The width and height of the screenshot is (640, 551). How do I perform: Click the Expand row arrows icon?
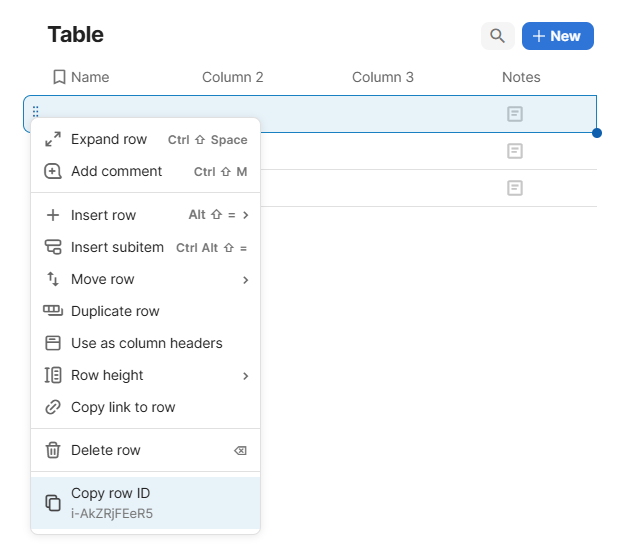pyautogui.click(x=53, y=139)
